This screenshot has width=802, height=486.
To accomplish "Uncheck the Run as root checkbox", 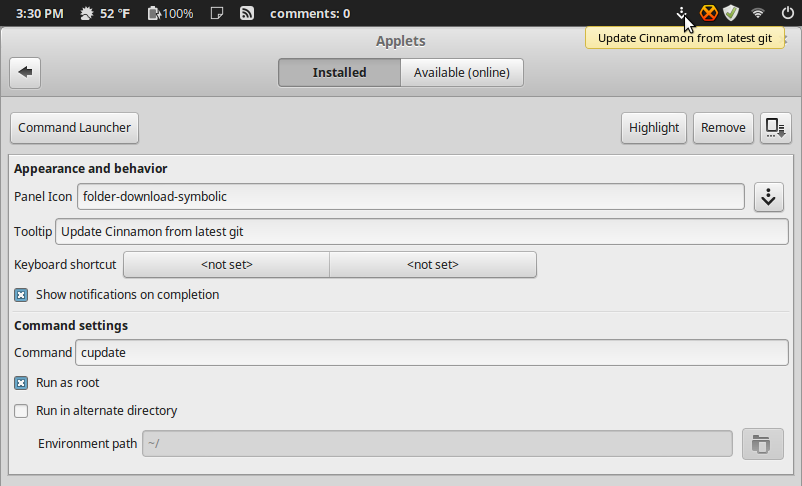I will 21,383.
